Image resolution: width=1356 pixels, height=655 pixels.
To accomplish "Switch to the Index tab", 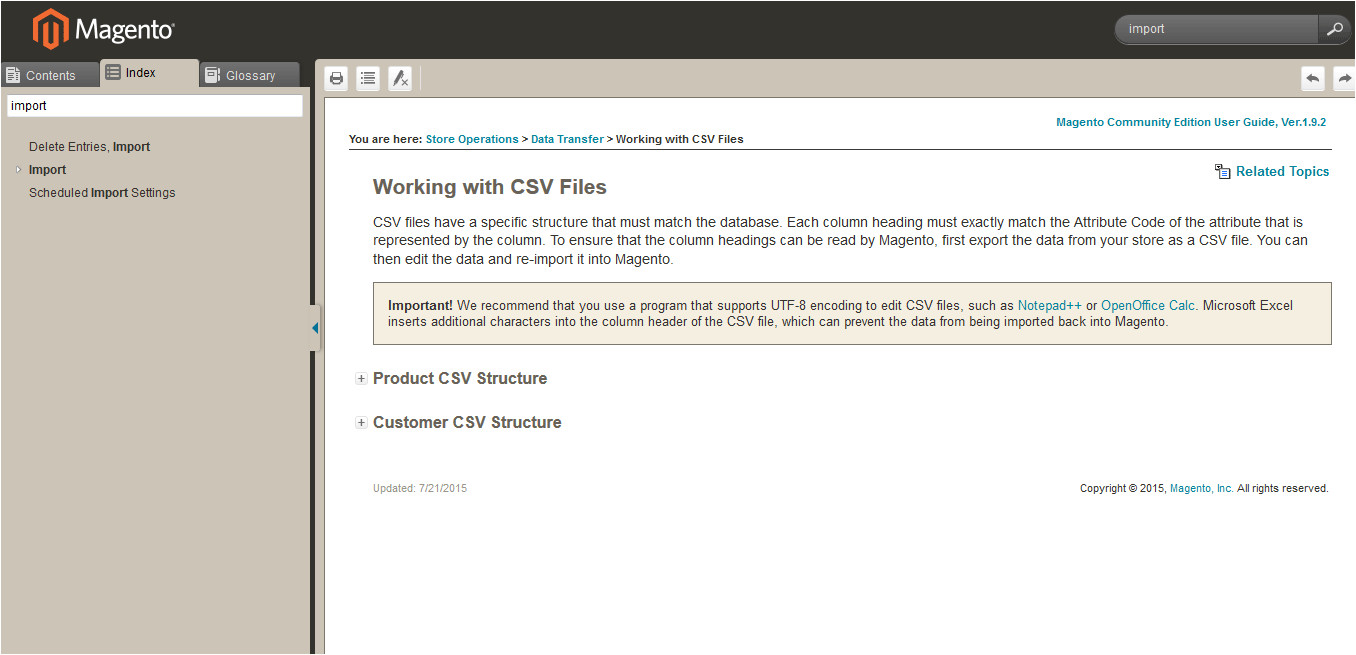I will (149, 72).
